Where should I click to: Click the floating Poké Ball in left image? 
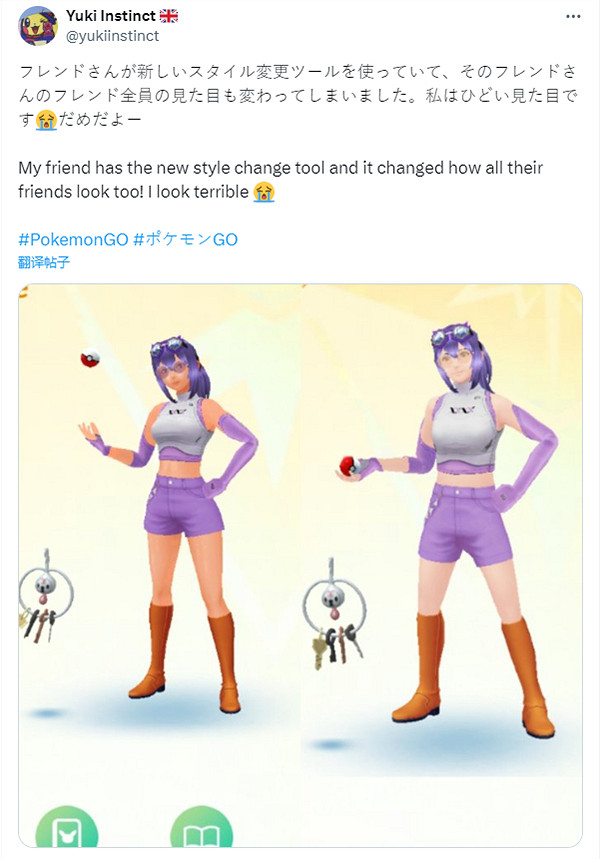(90, 358)
